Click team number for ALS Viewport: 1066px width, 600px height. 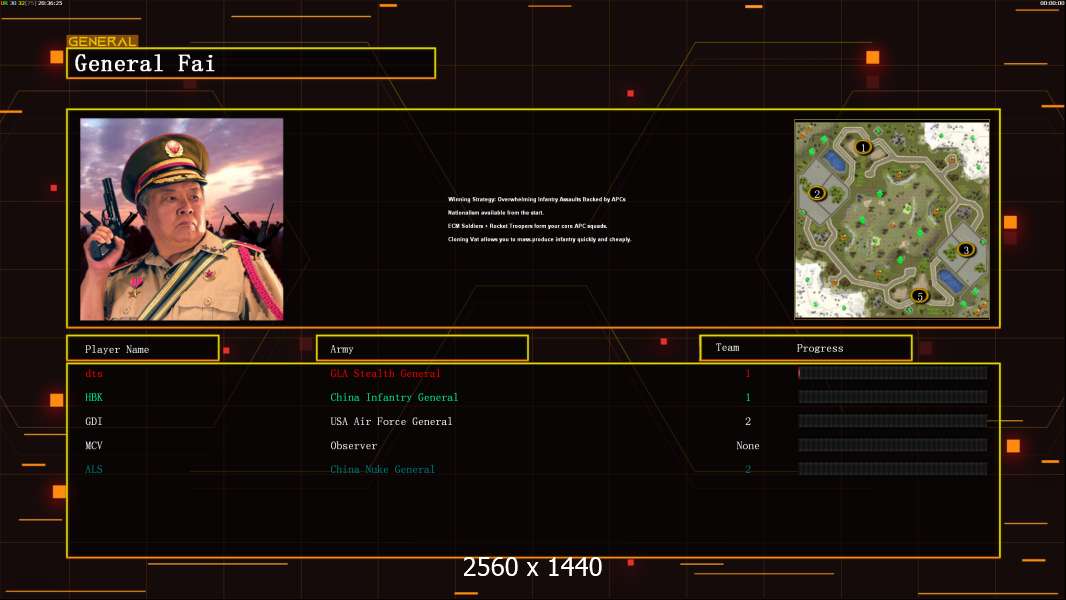(748, 469)
